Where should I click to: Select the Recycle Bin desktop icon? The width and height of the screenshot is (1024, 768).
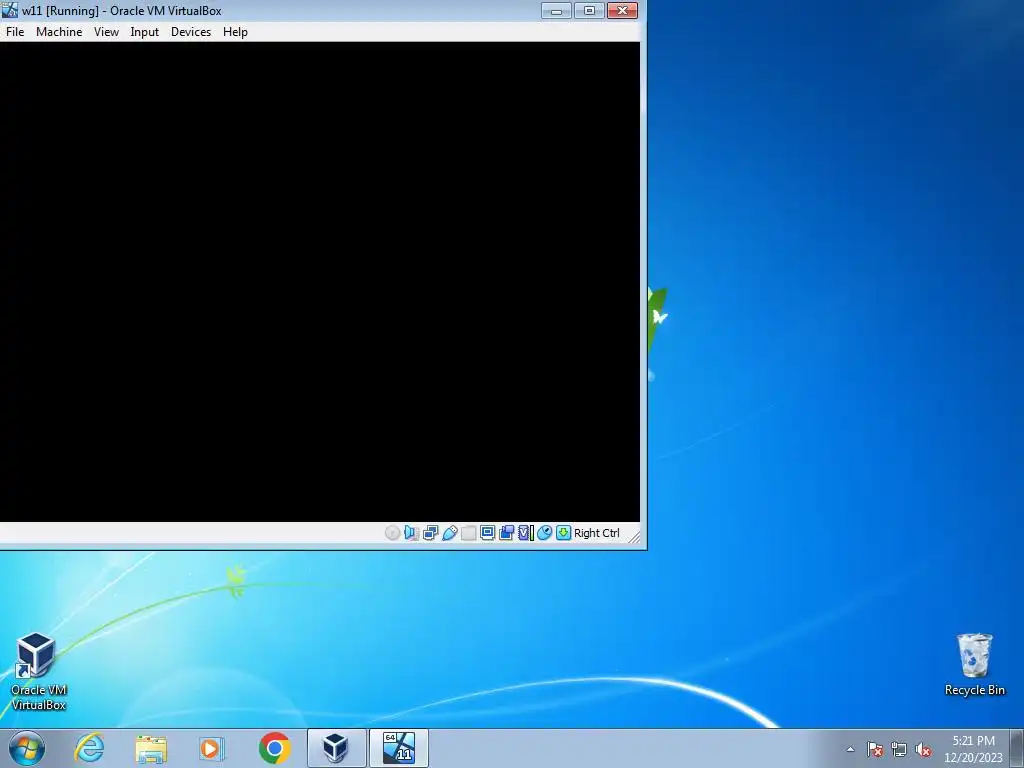(x=974, y=665)
